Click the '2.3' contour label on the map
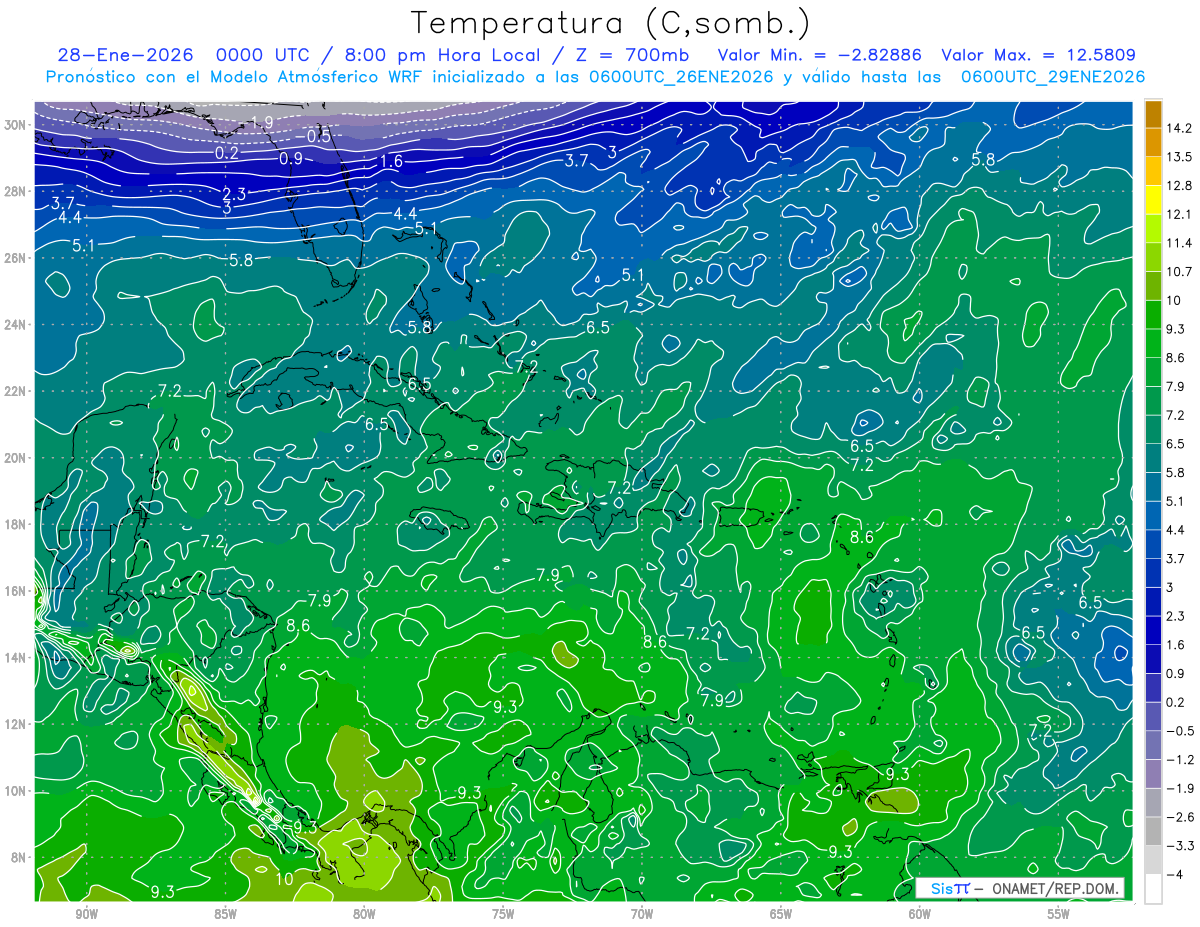This screenshot has width=1200, height=927. pyautogui.click(x=234, y=193)
